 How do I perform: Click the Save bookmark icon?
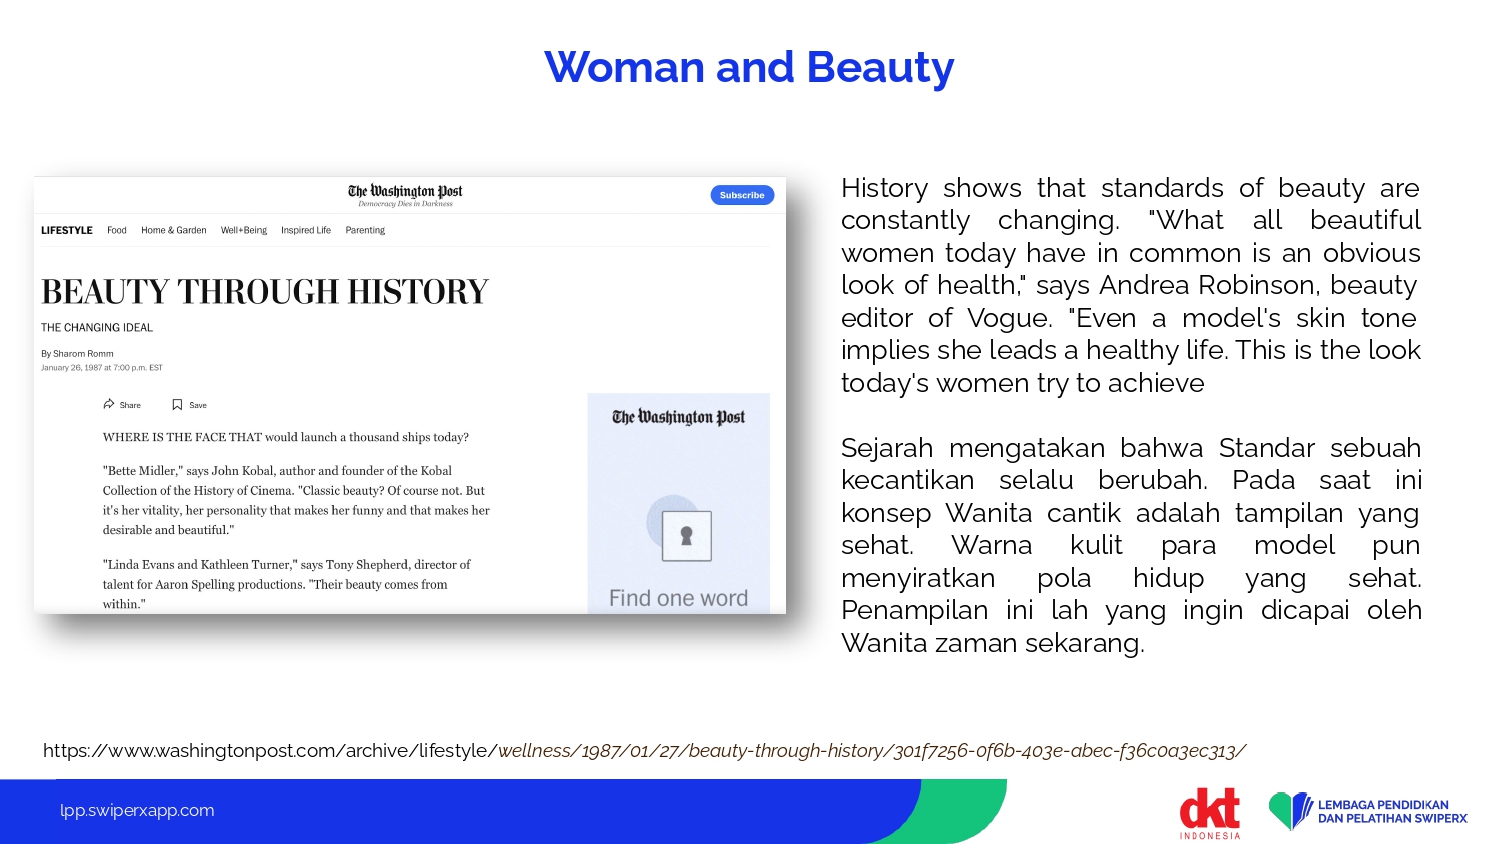[x=177, y=405]
